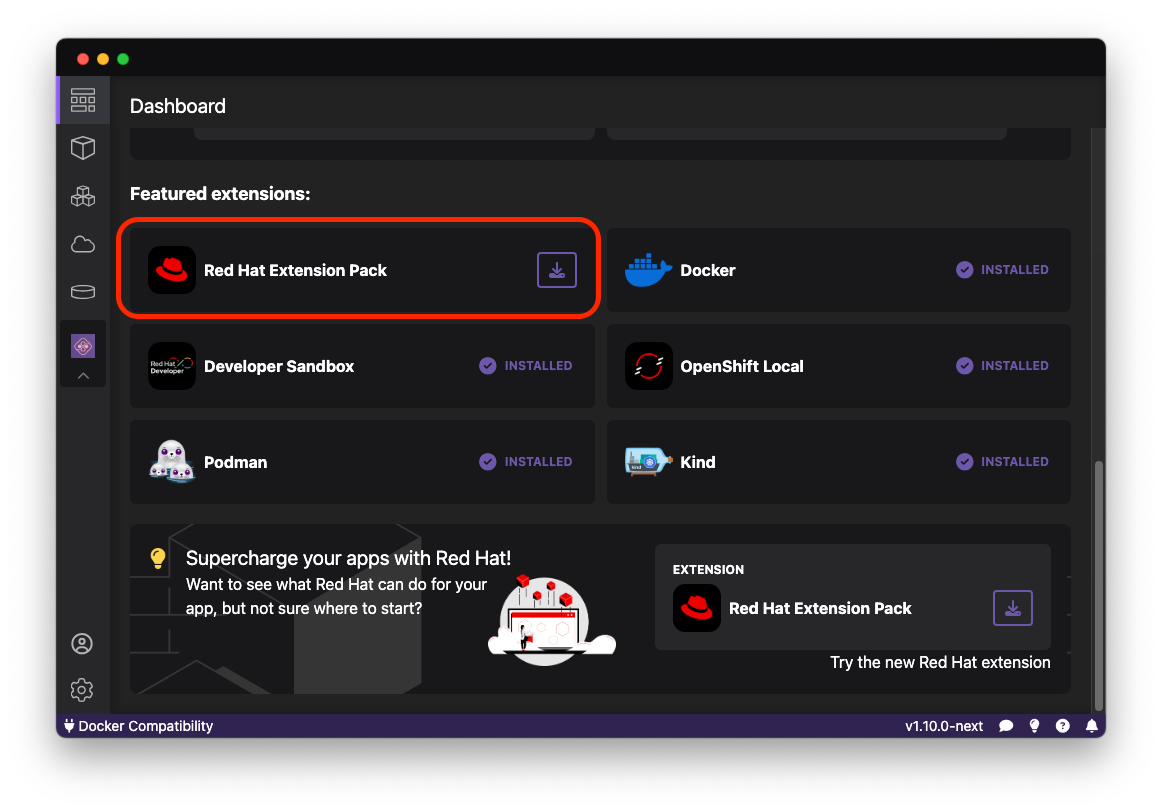Viewport: 1162px width, 812px height.
Task: Open the notifications bell icon
Action: tap(1092, 726)
